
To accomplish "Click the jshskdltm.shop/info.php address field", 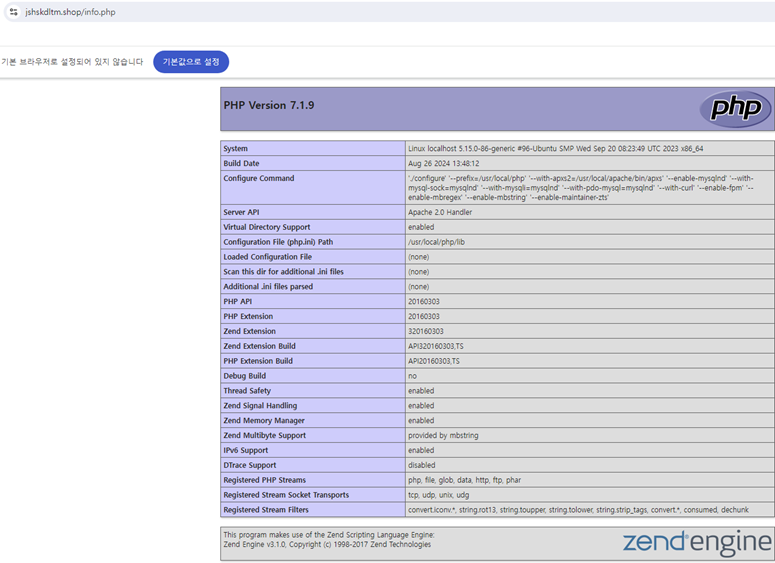I will coord(70,11).
